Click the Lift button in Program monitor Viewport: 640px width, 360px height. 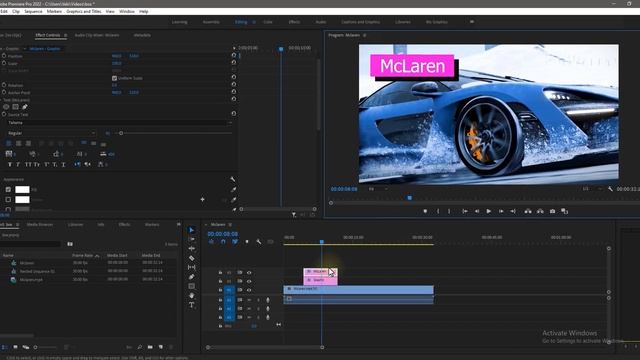tap(528, 211)
